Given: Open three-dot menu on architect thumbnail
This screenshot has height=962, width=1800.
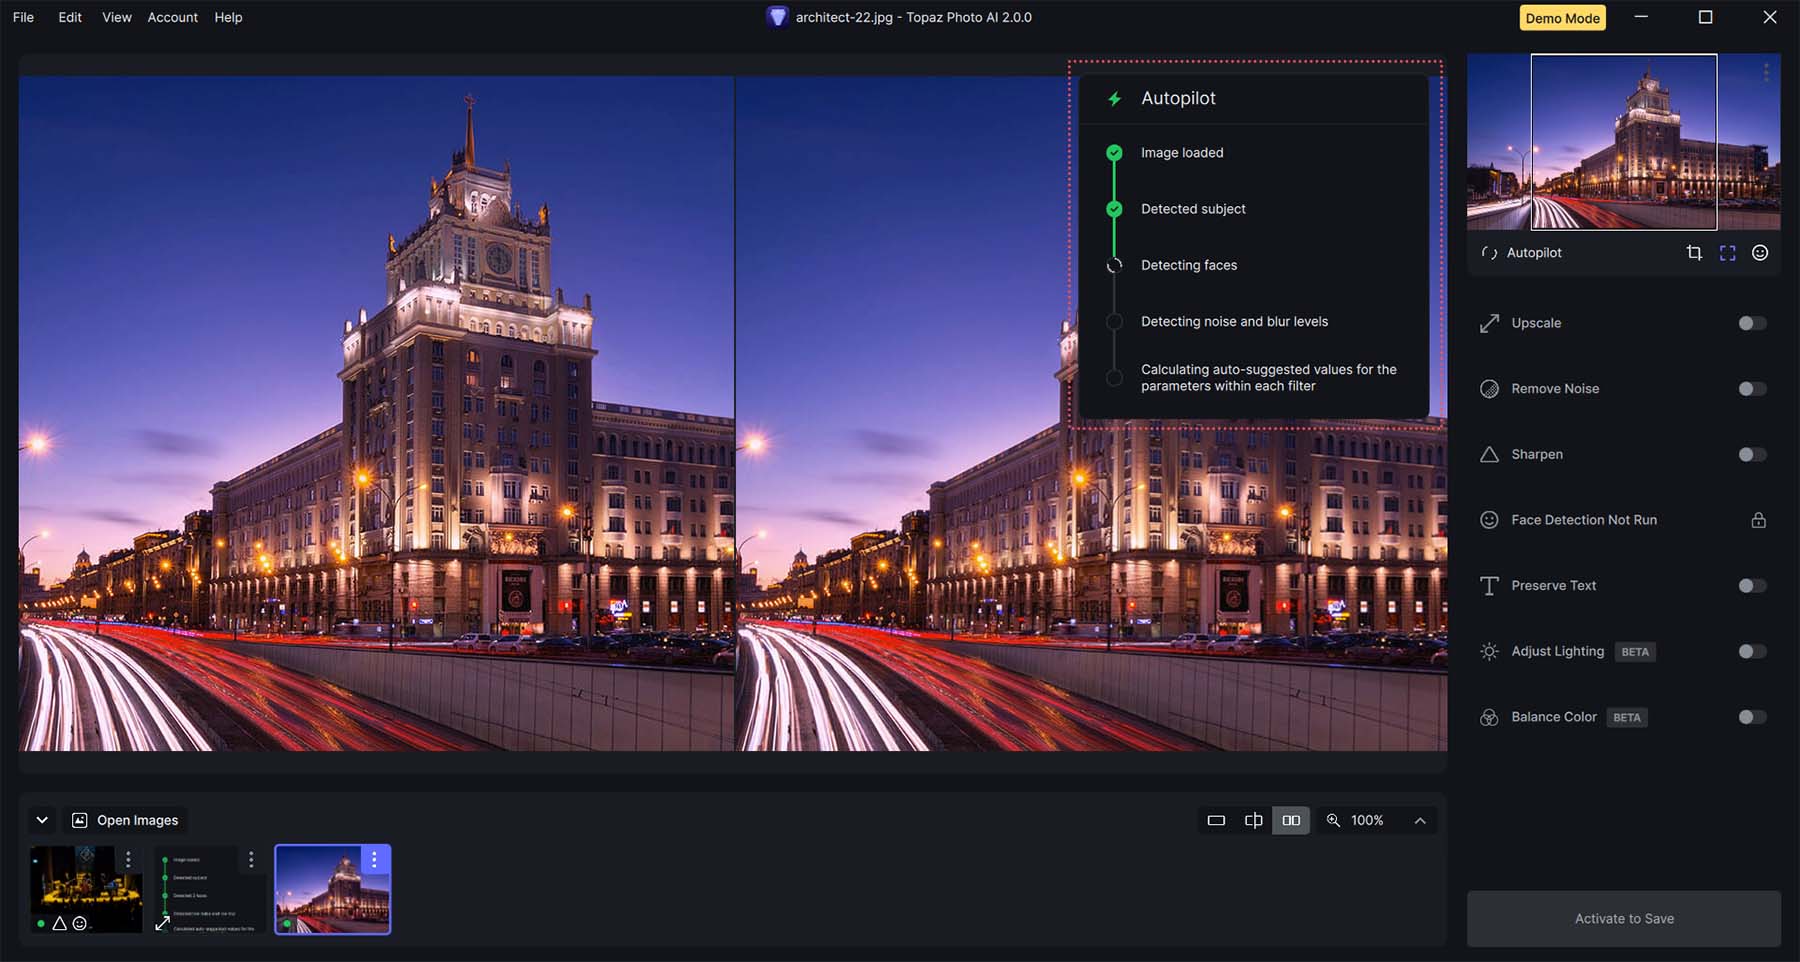Looking at the screenshot, I should (374, 859).
